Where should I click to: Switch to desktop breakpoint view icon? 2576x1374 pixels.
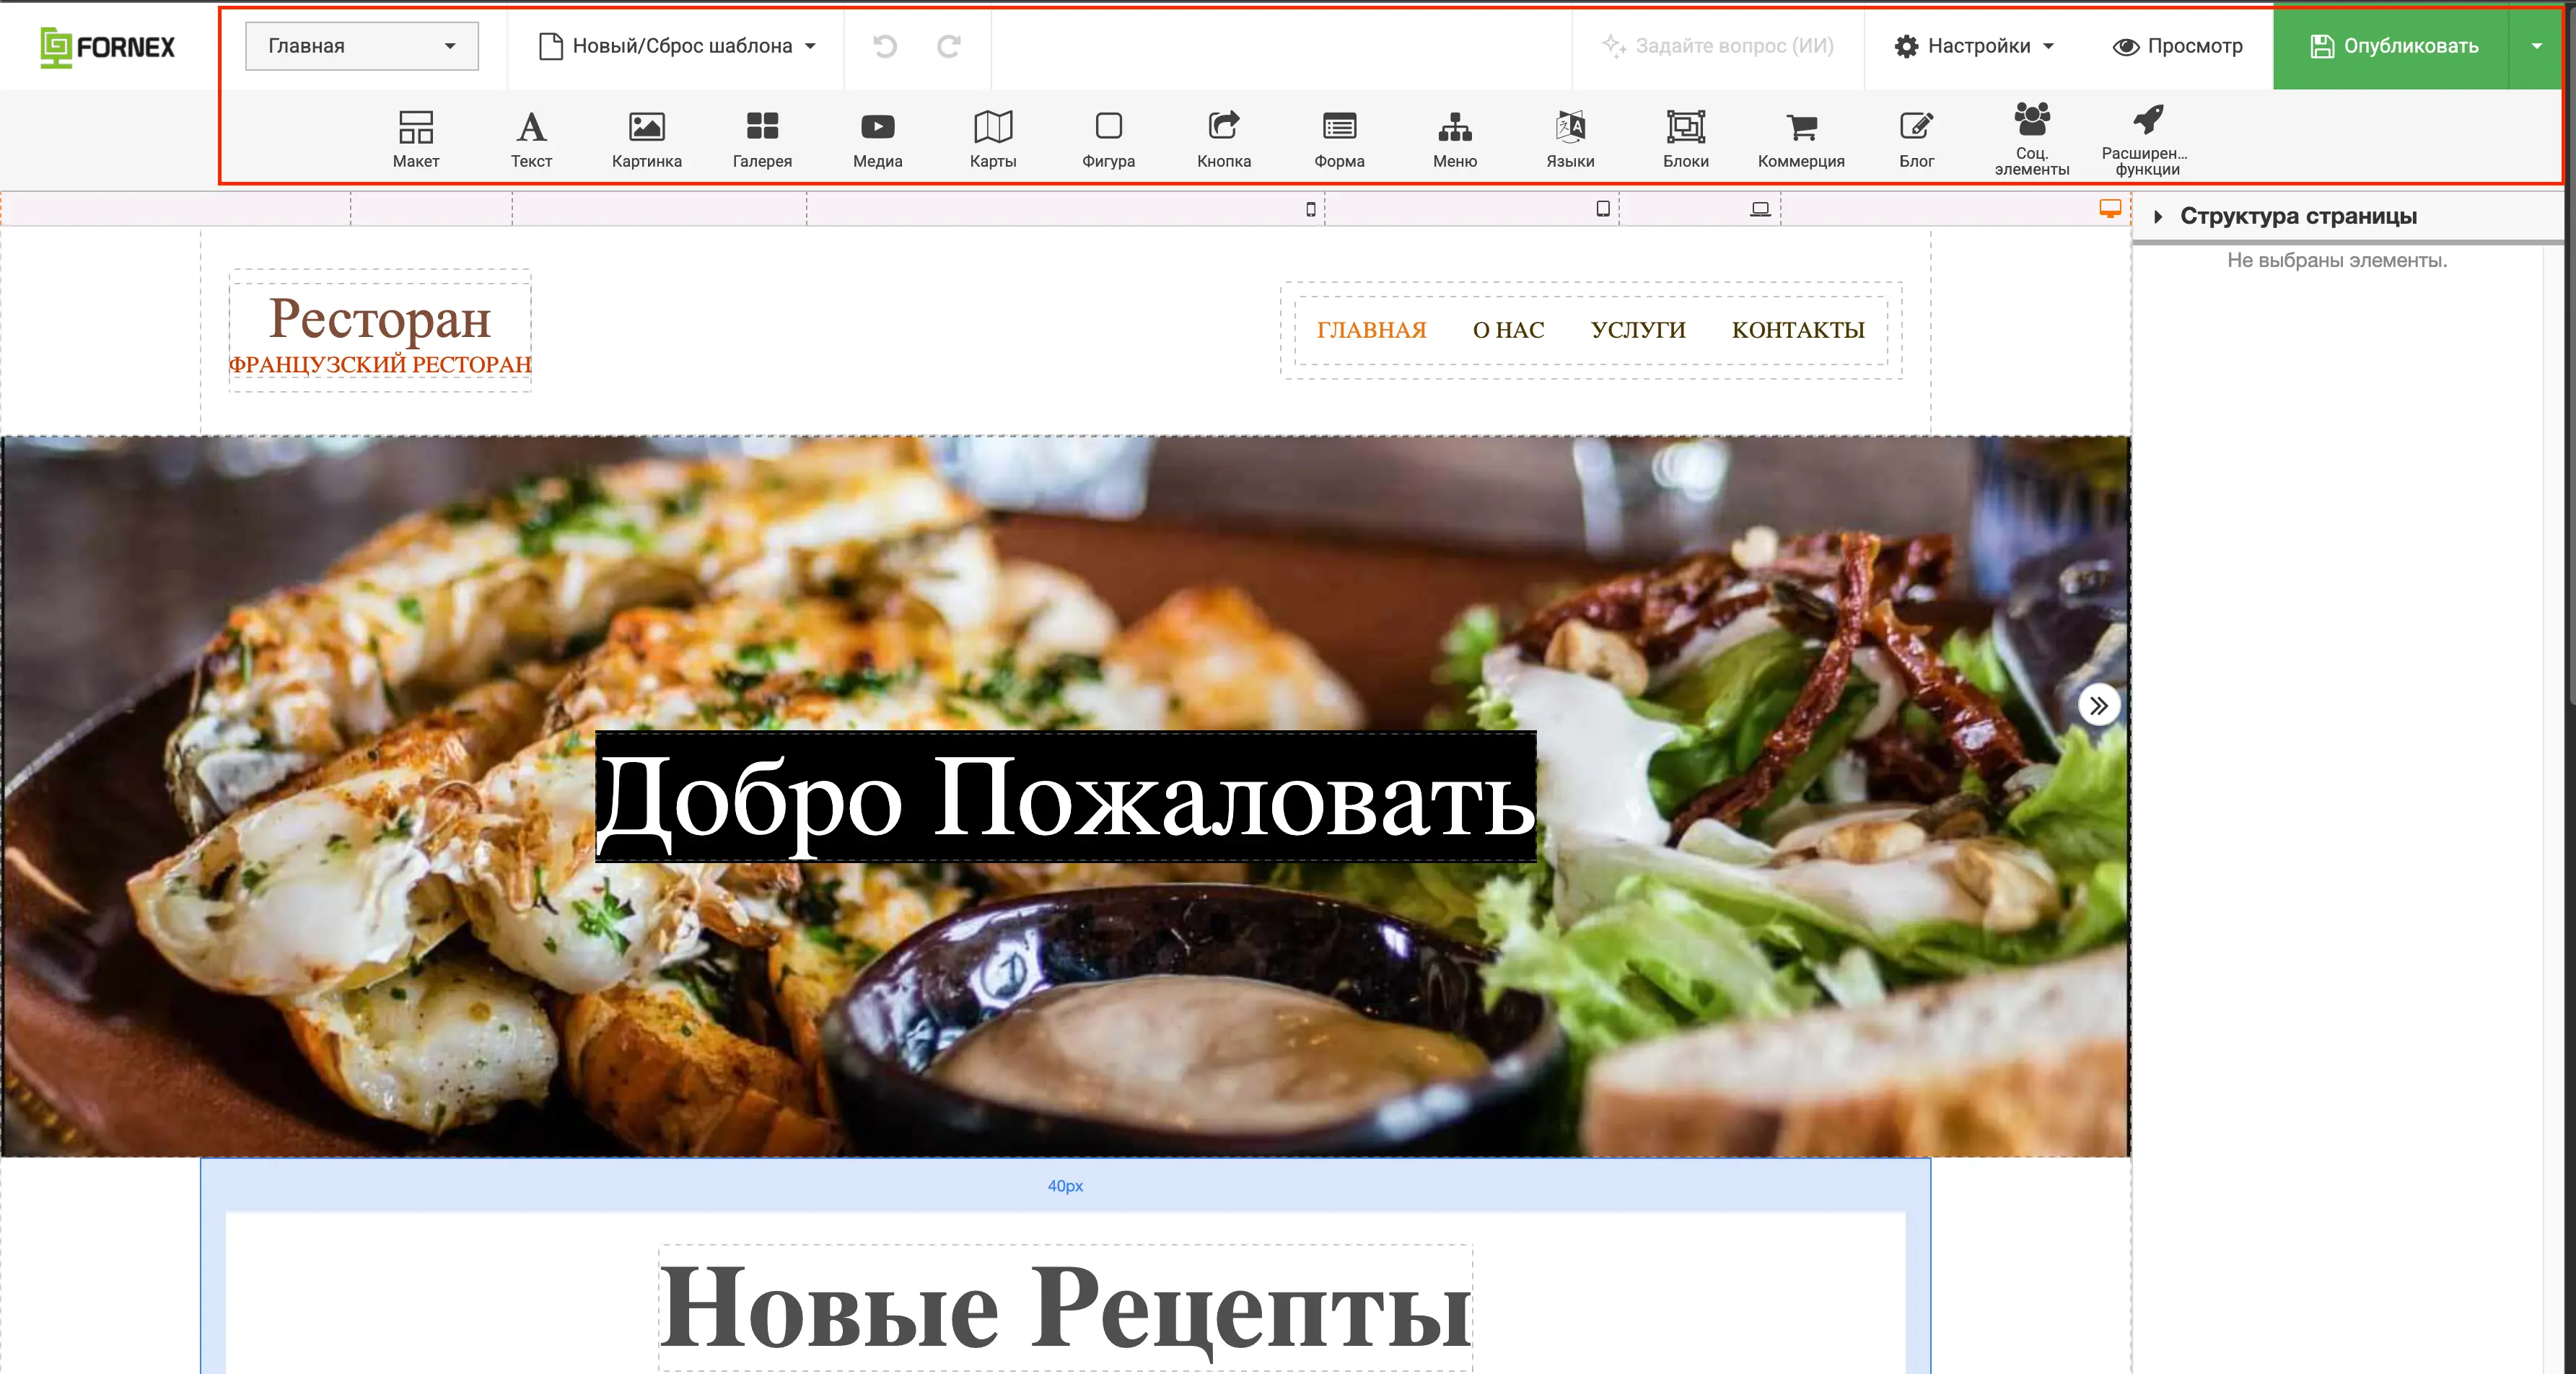(x=2109, y=208)
